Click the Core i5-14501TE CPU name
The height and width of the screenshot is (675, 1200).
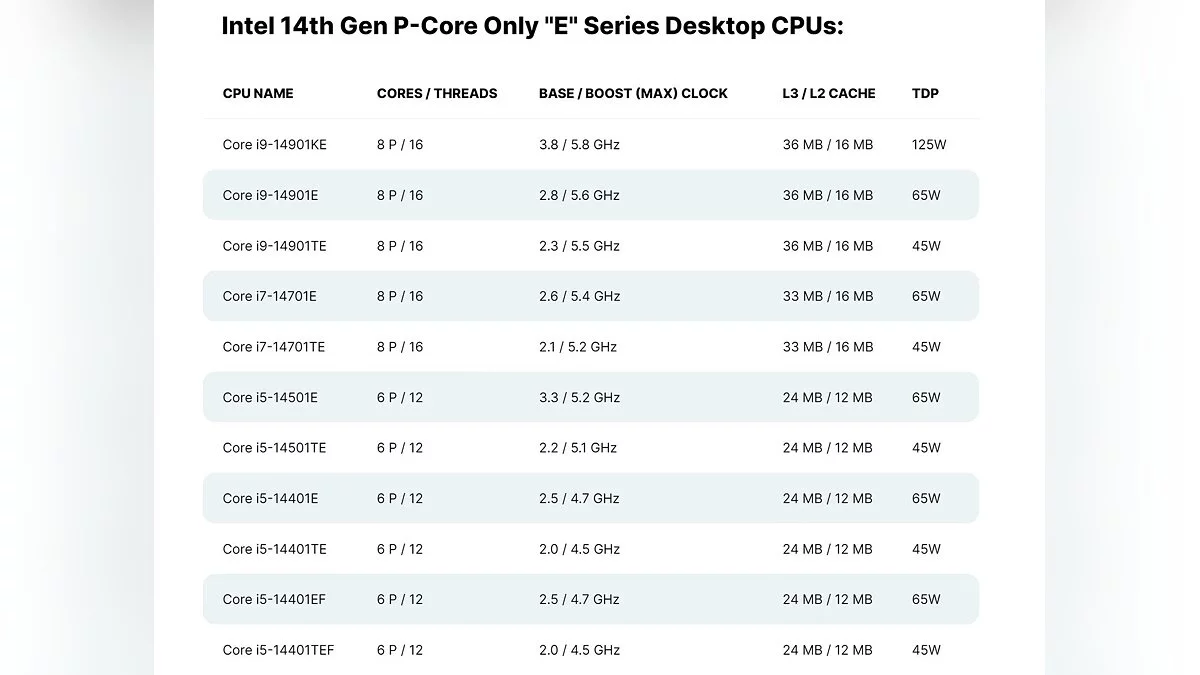tap(275, 448)
